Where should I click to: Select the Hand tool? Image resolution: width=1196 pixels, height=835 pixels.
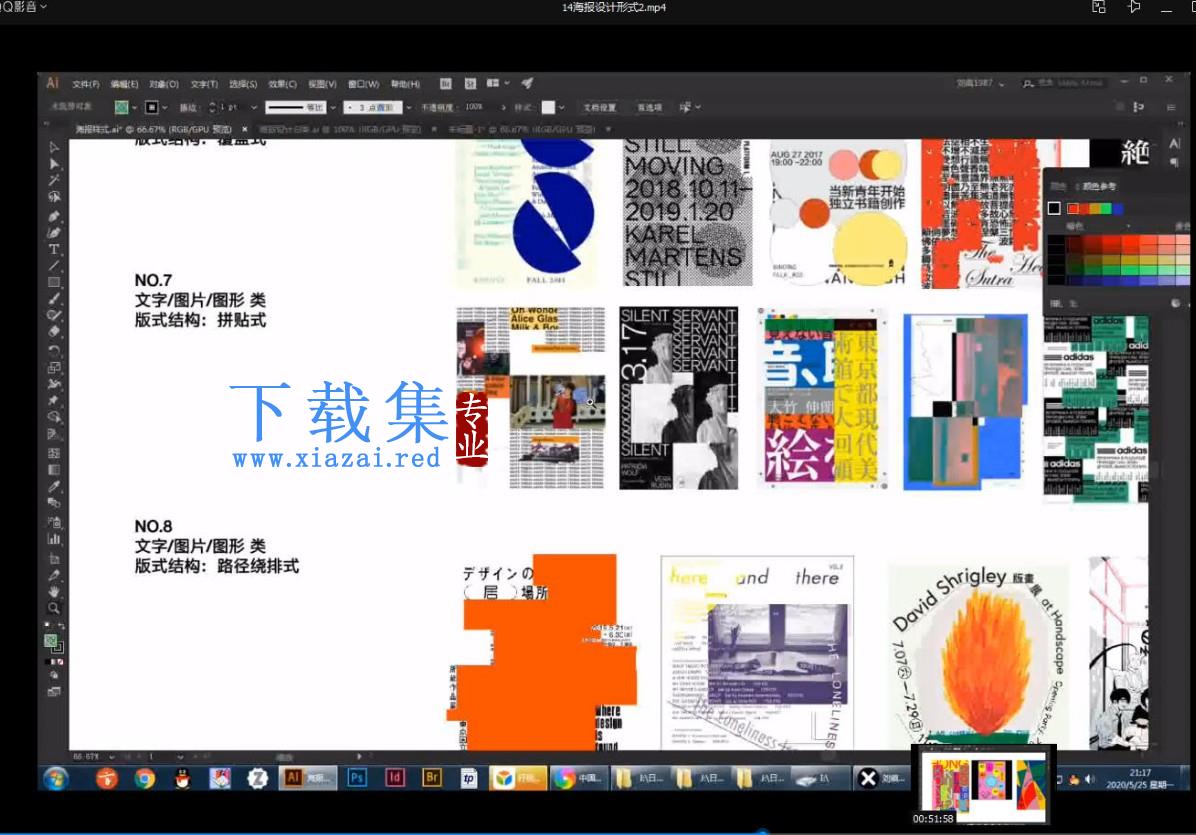tap(54, 592)
